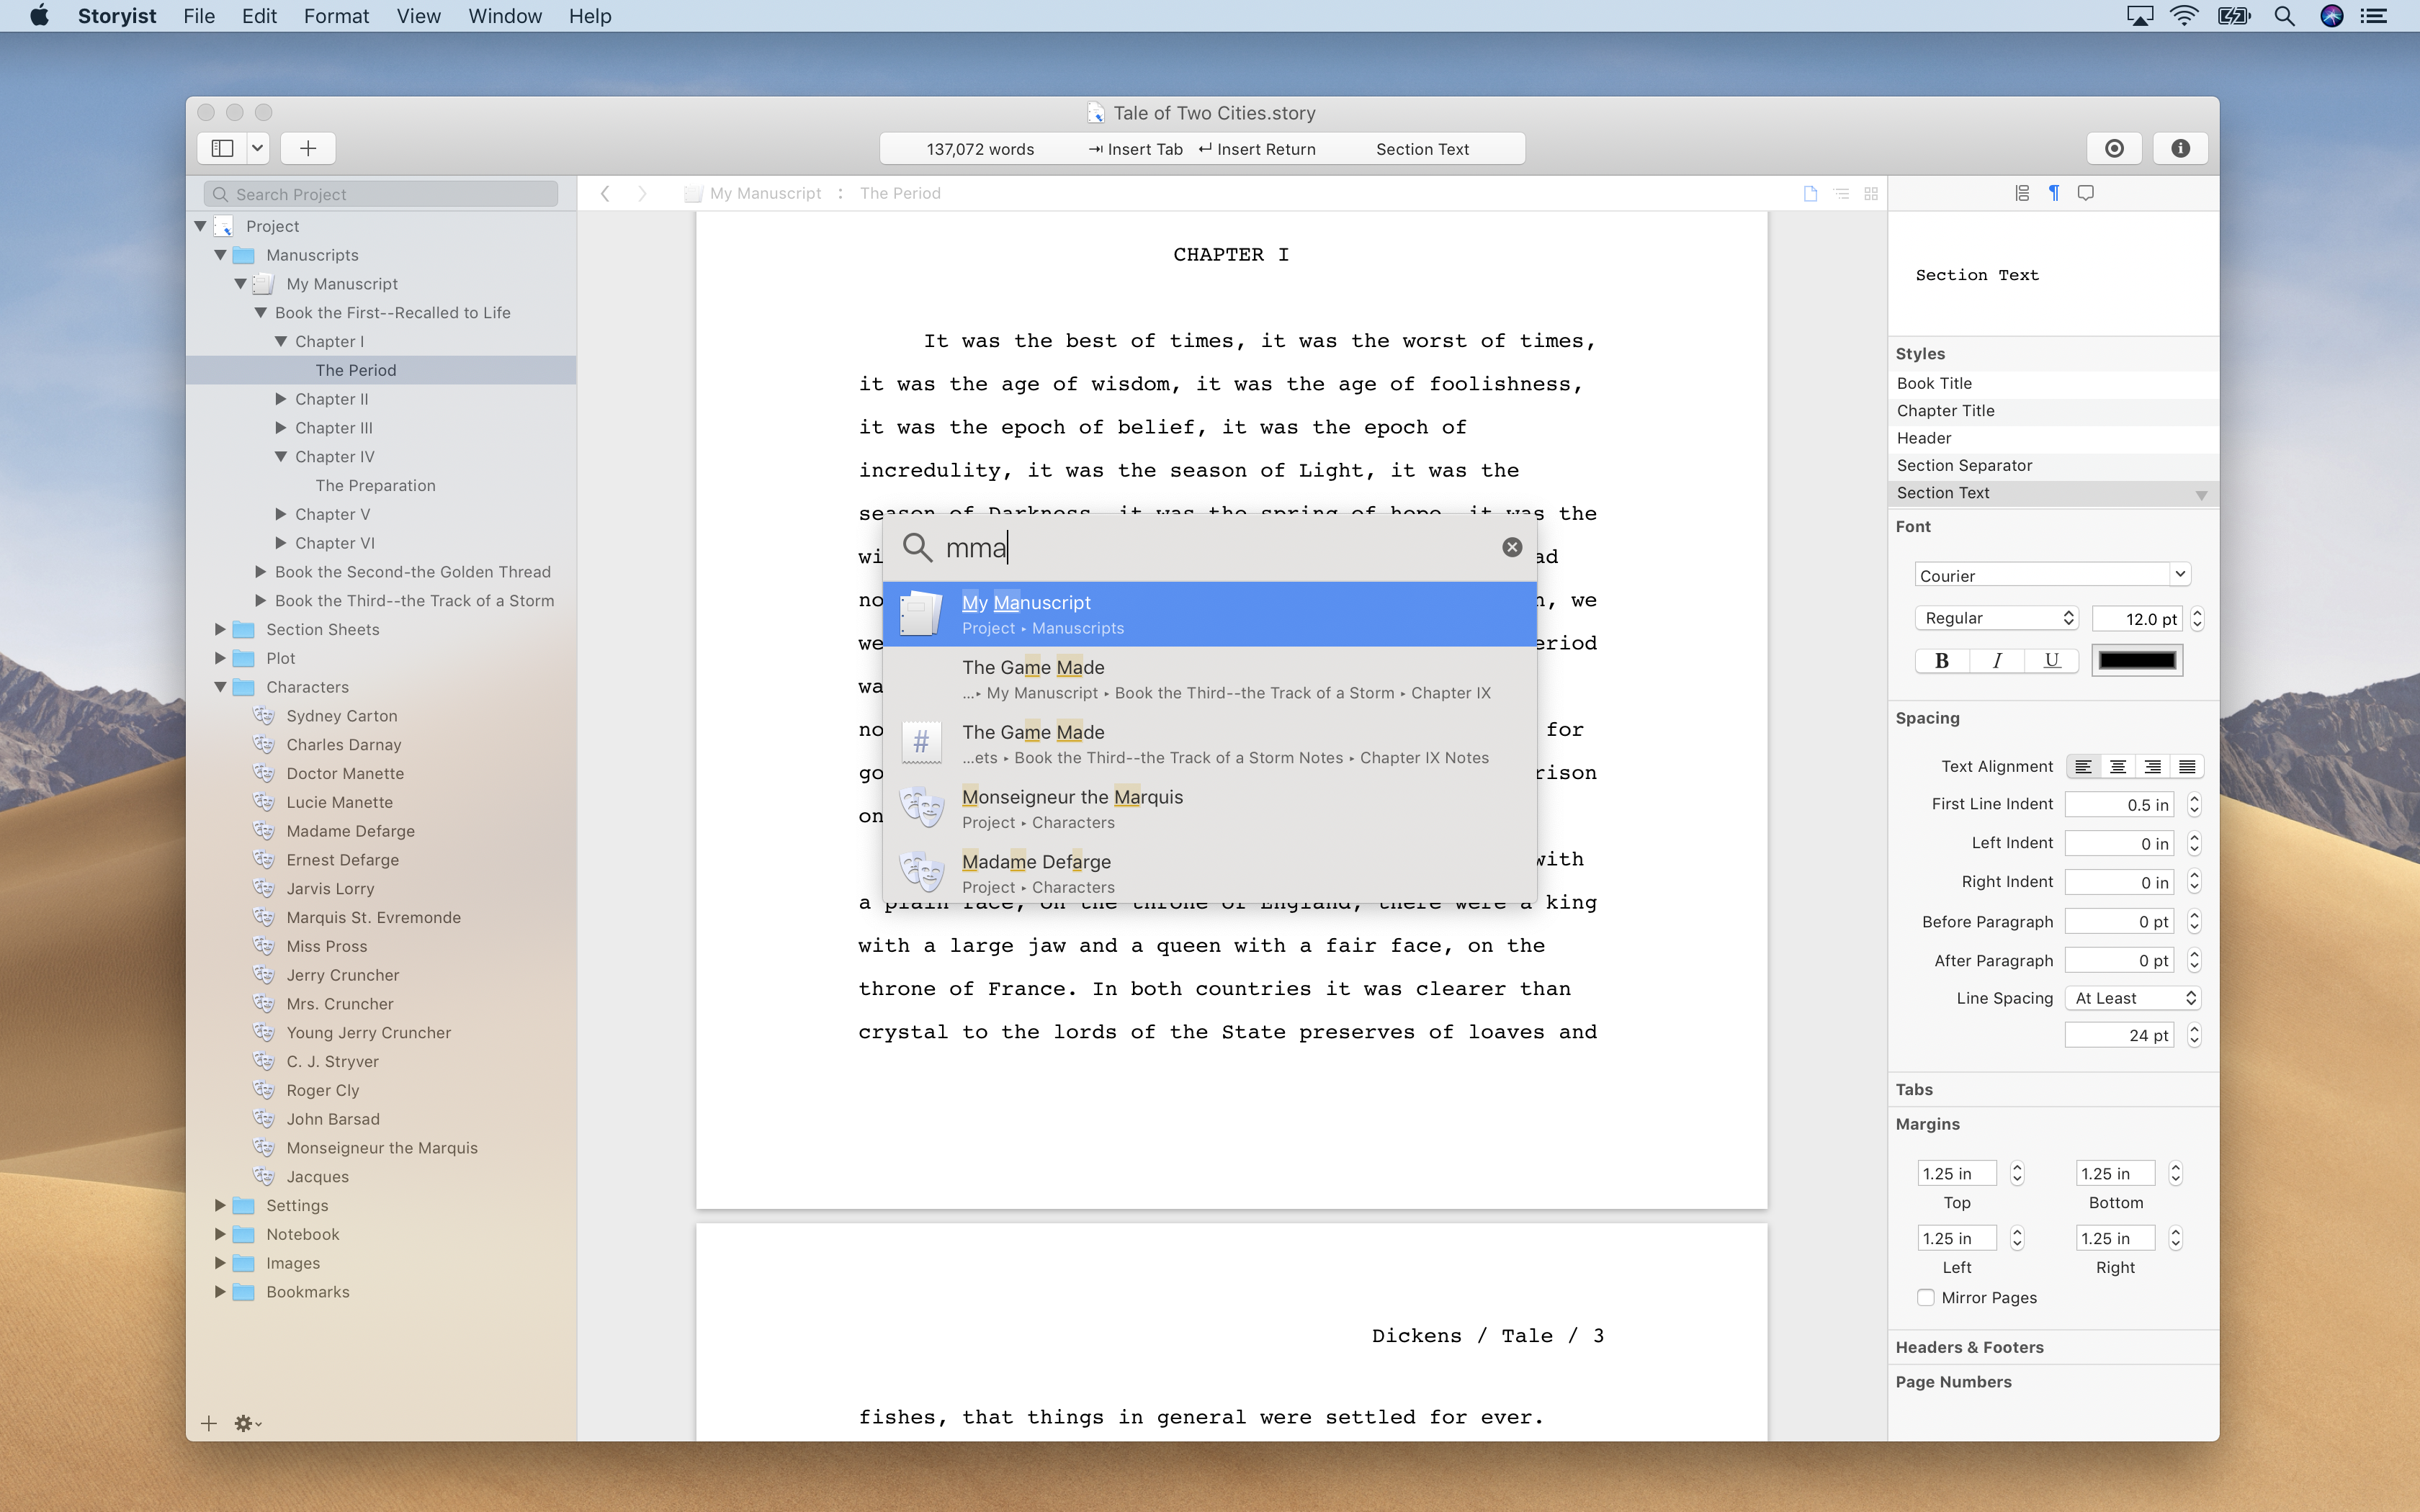Collapse the Project tree root
Image resolution: width=2420 pixels, height=1512 pixels.
(200, 226)
